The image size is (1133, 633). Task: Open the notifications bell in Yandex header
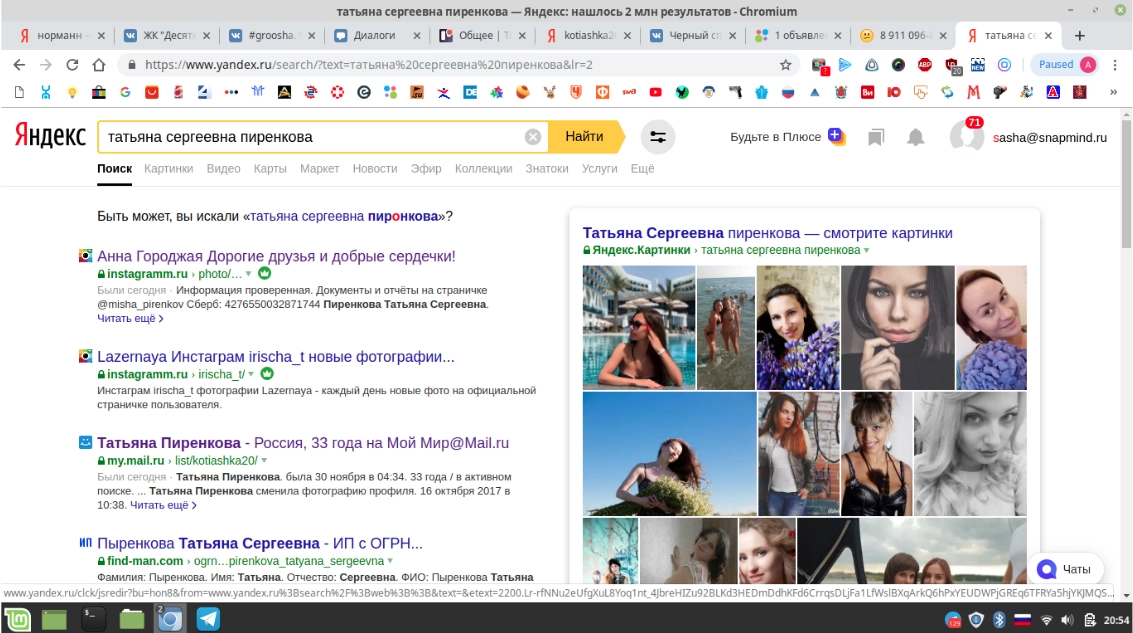coord(915,137)
